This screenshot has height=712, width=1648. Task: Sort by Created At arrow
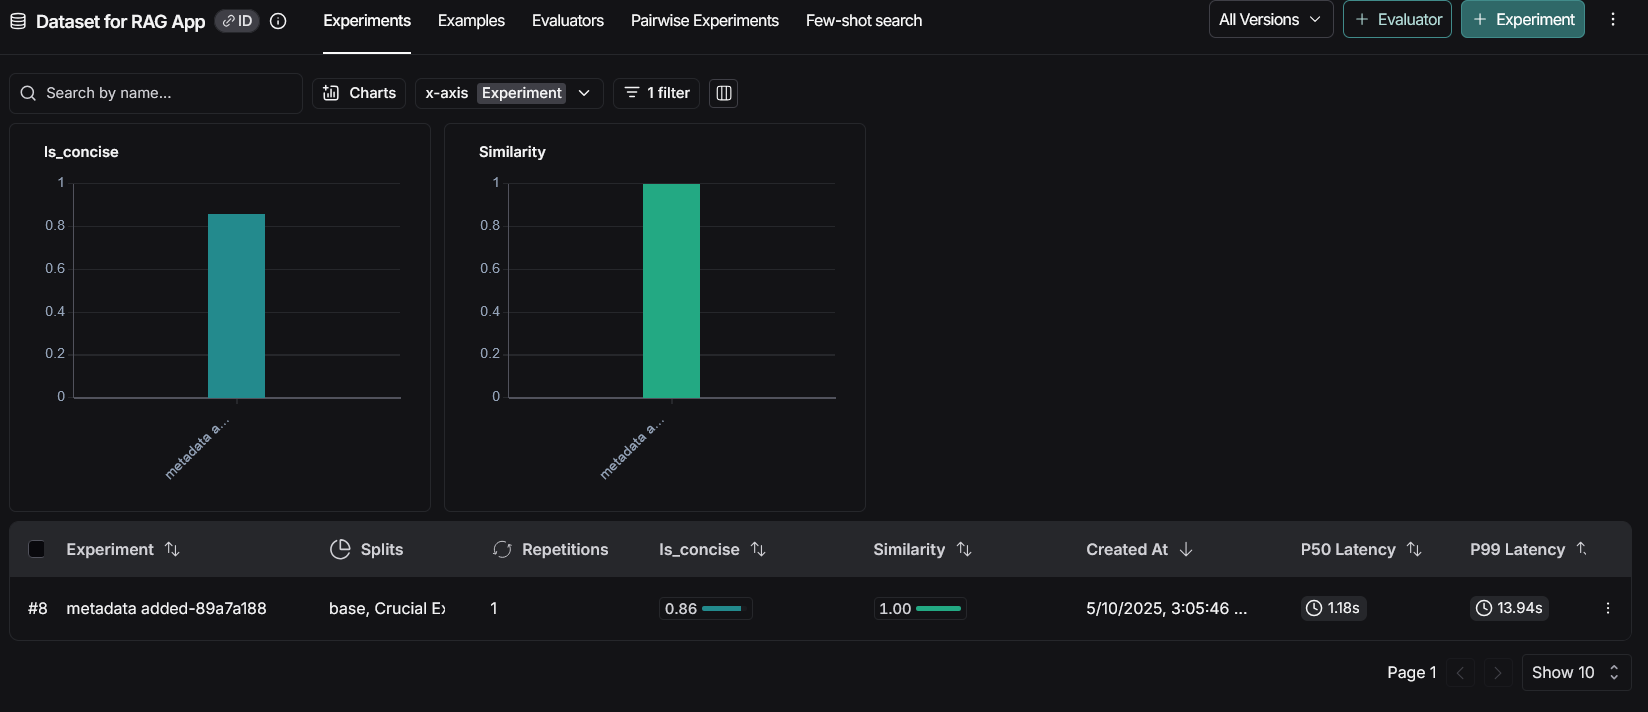tap(1186, 549)
